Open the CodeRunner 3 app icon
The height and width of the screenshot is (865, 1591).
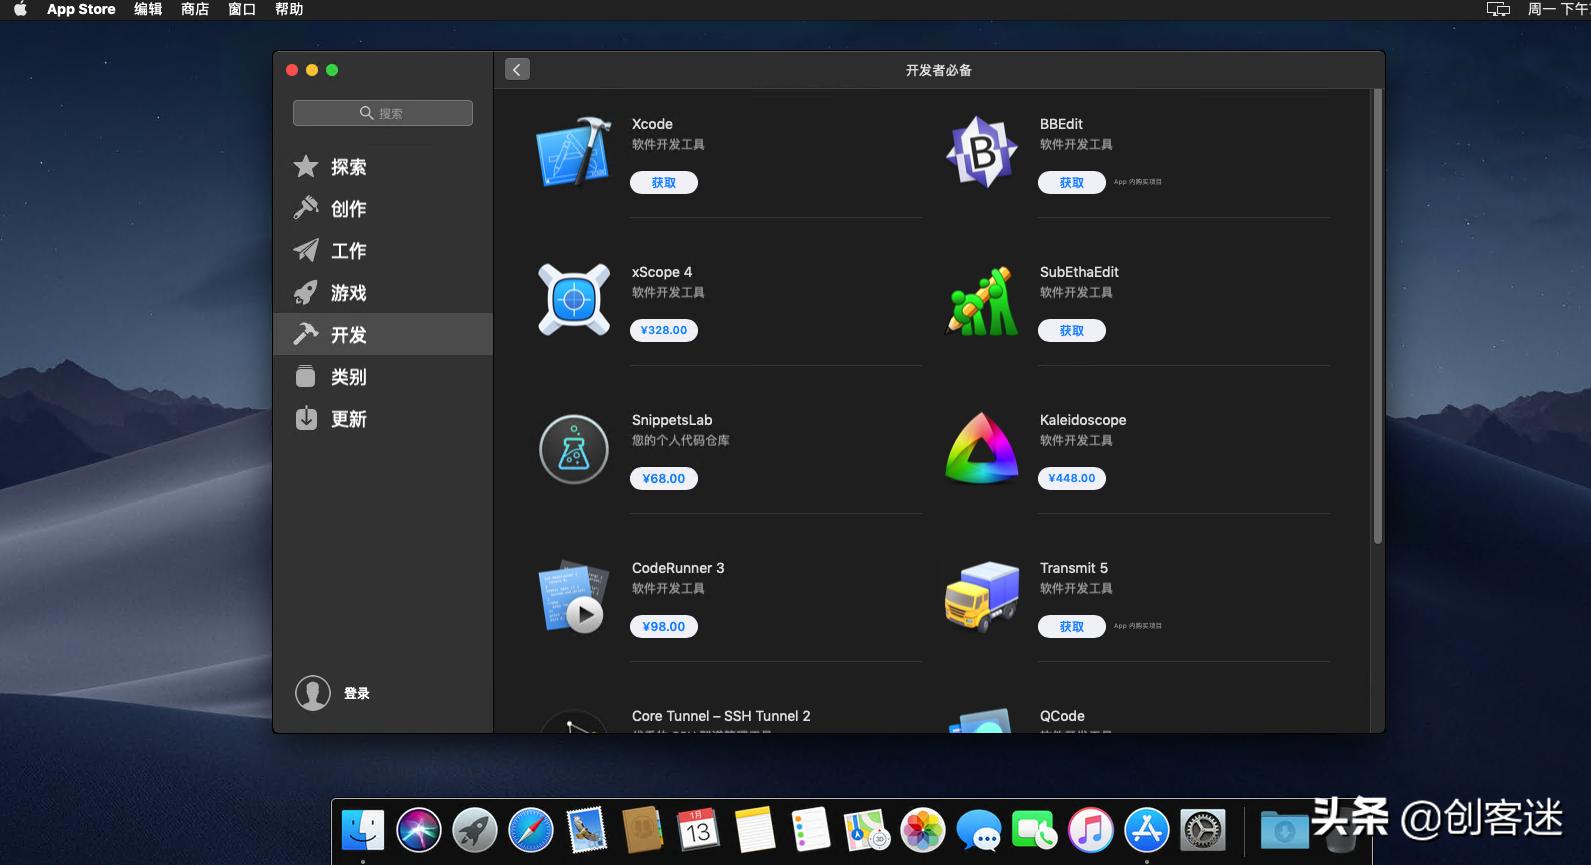(574, 597)
